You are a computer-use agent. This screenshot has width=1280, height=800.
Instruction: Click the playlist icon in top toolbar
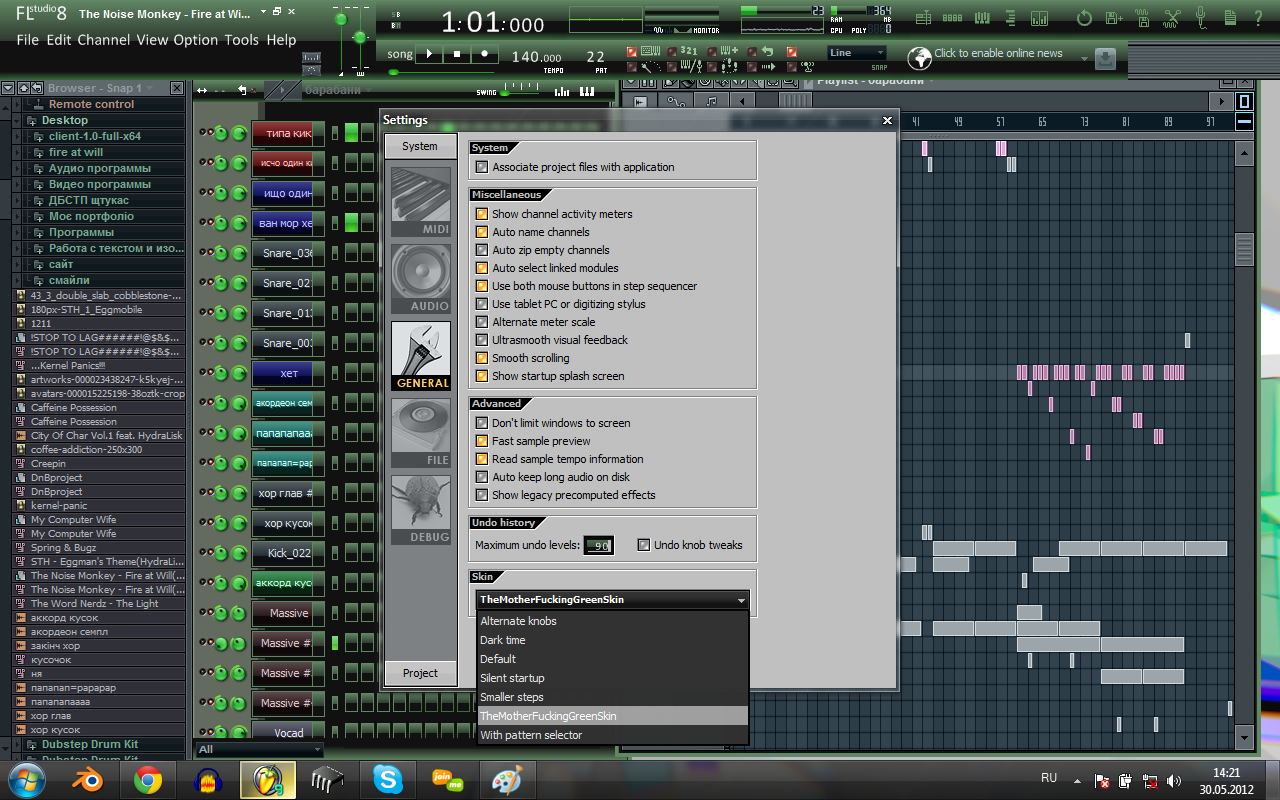pos(923,18)
